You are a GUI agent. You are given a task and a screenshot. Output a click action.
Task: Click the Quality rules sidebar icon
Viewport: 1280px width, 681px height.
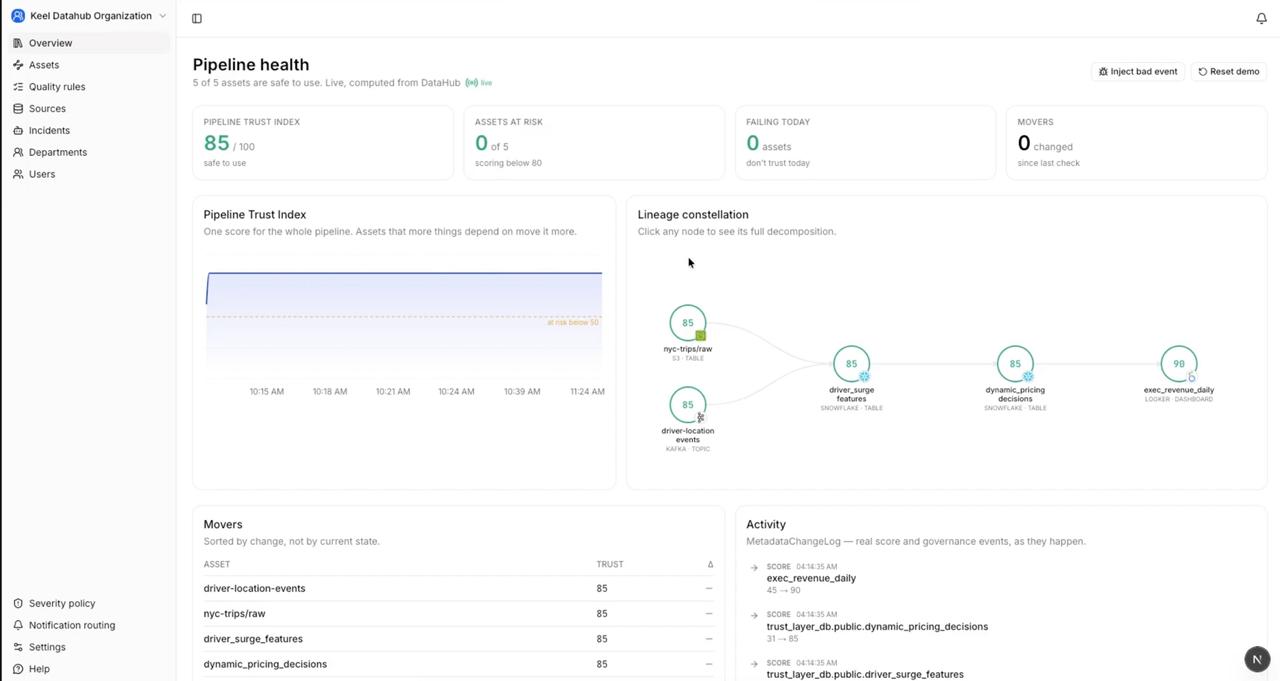pos(18,87)
